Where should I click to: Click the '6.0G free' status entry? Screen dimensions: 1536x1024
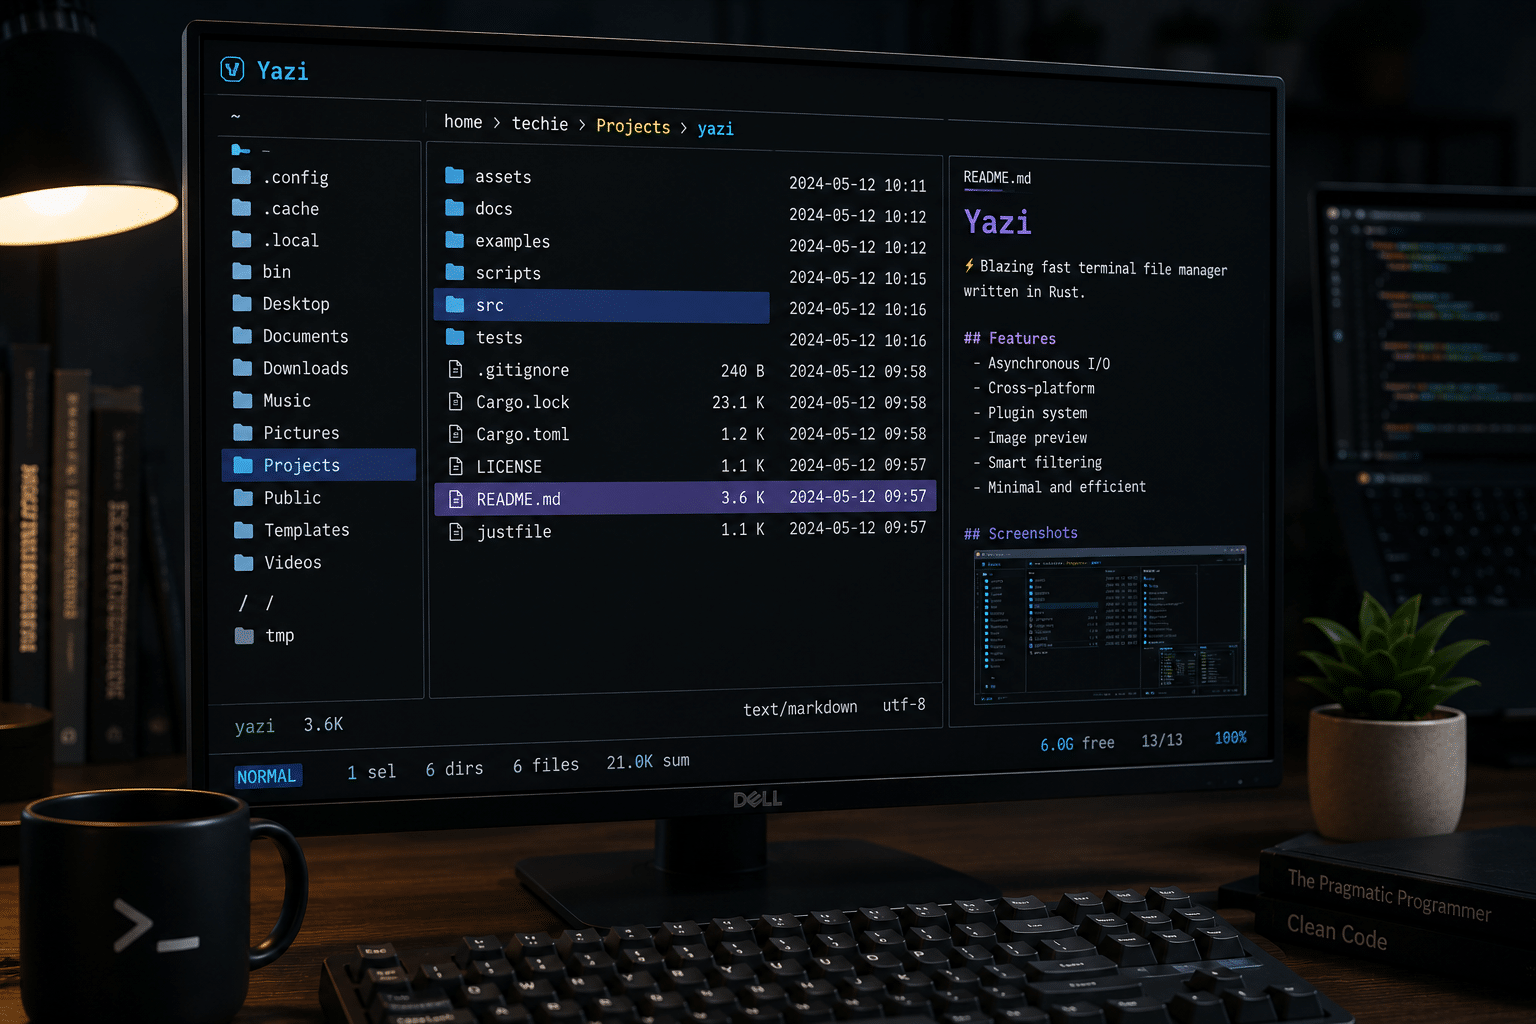[1077, 744]
